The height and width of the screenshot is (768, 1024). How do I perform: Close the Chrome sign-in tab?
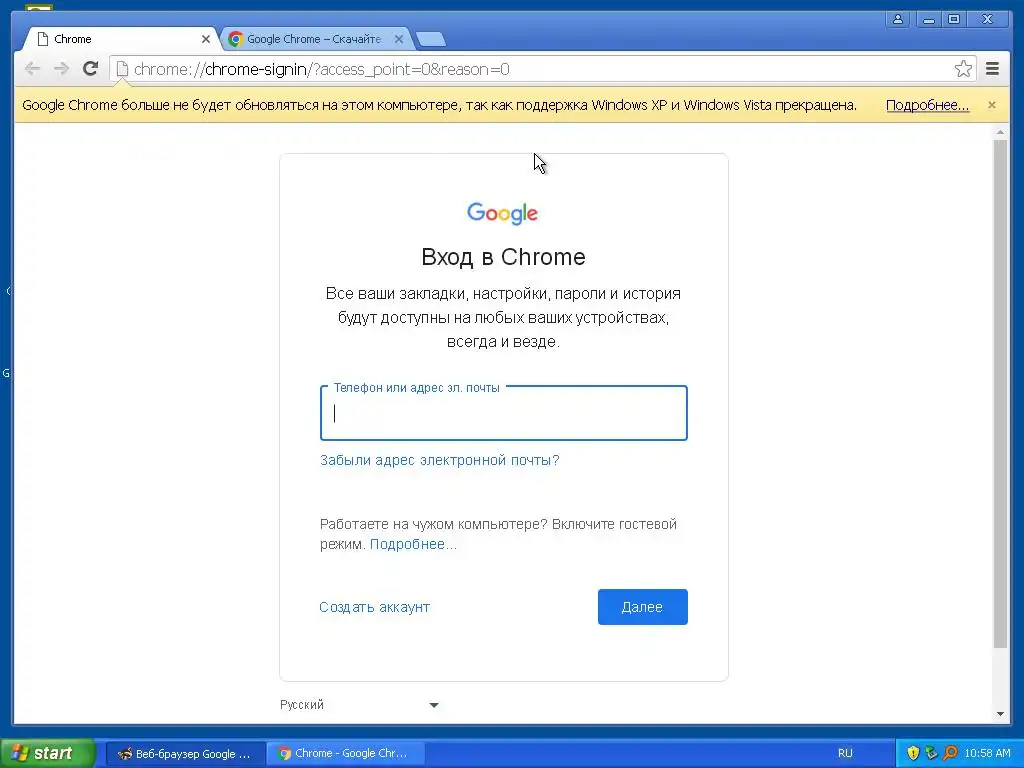(206, 39)
